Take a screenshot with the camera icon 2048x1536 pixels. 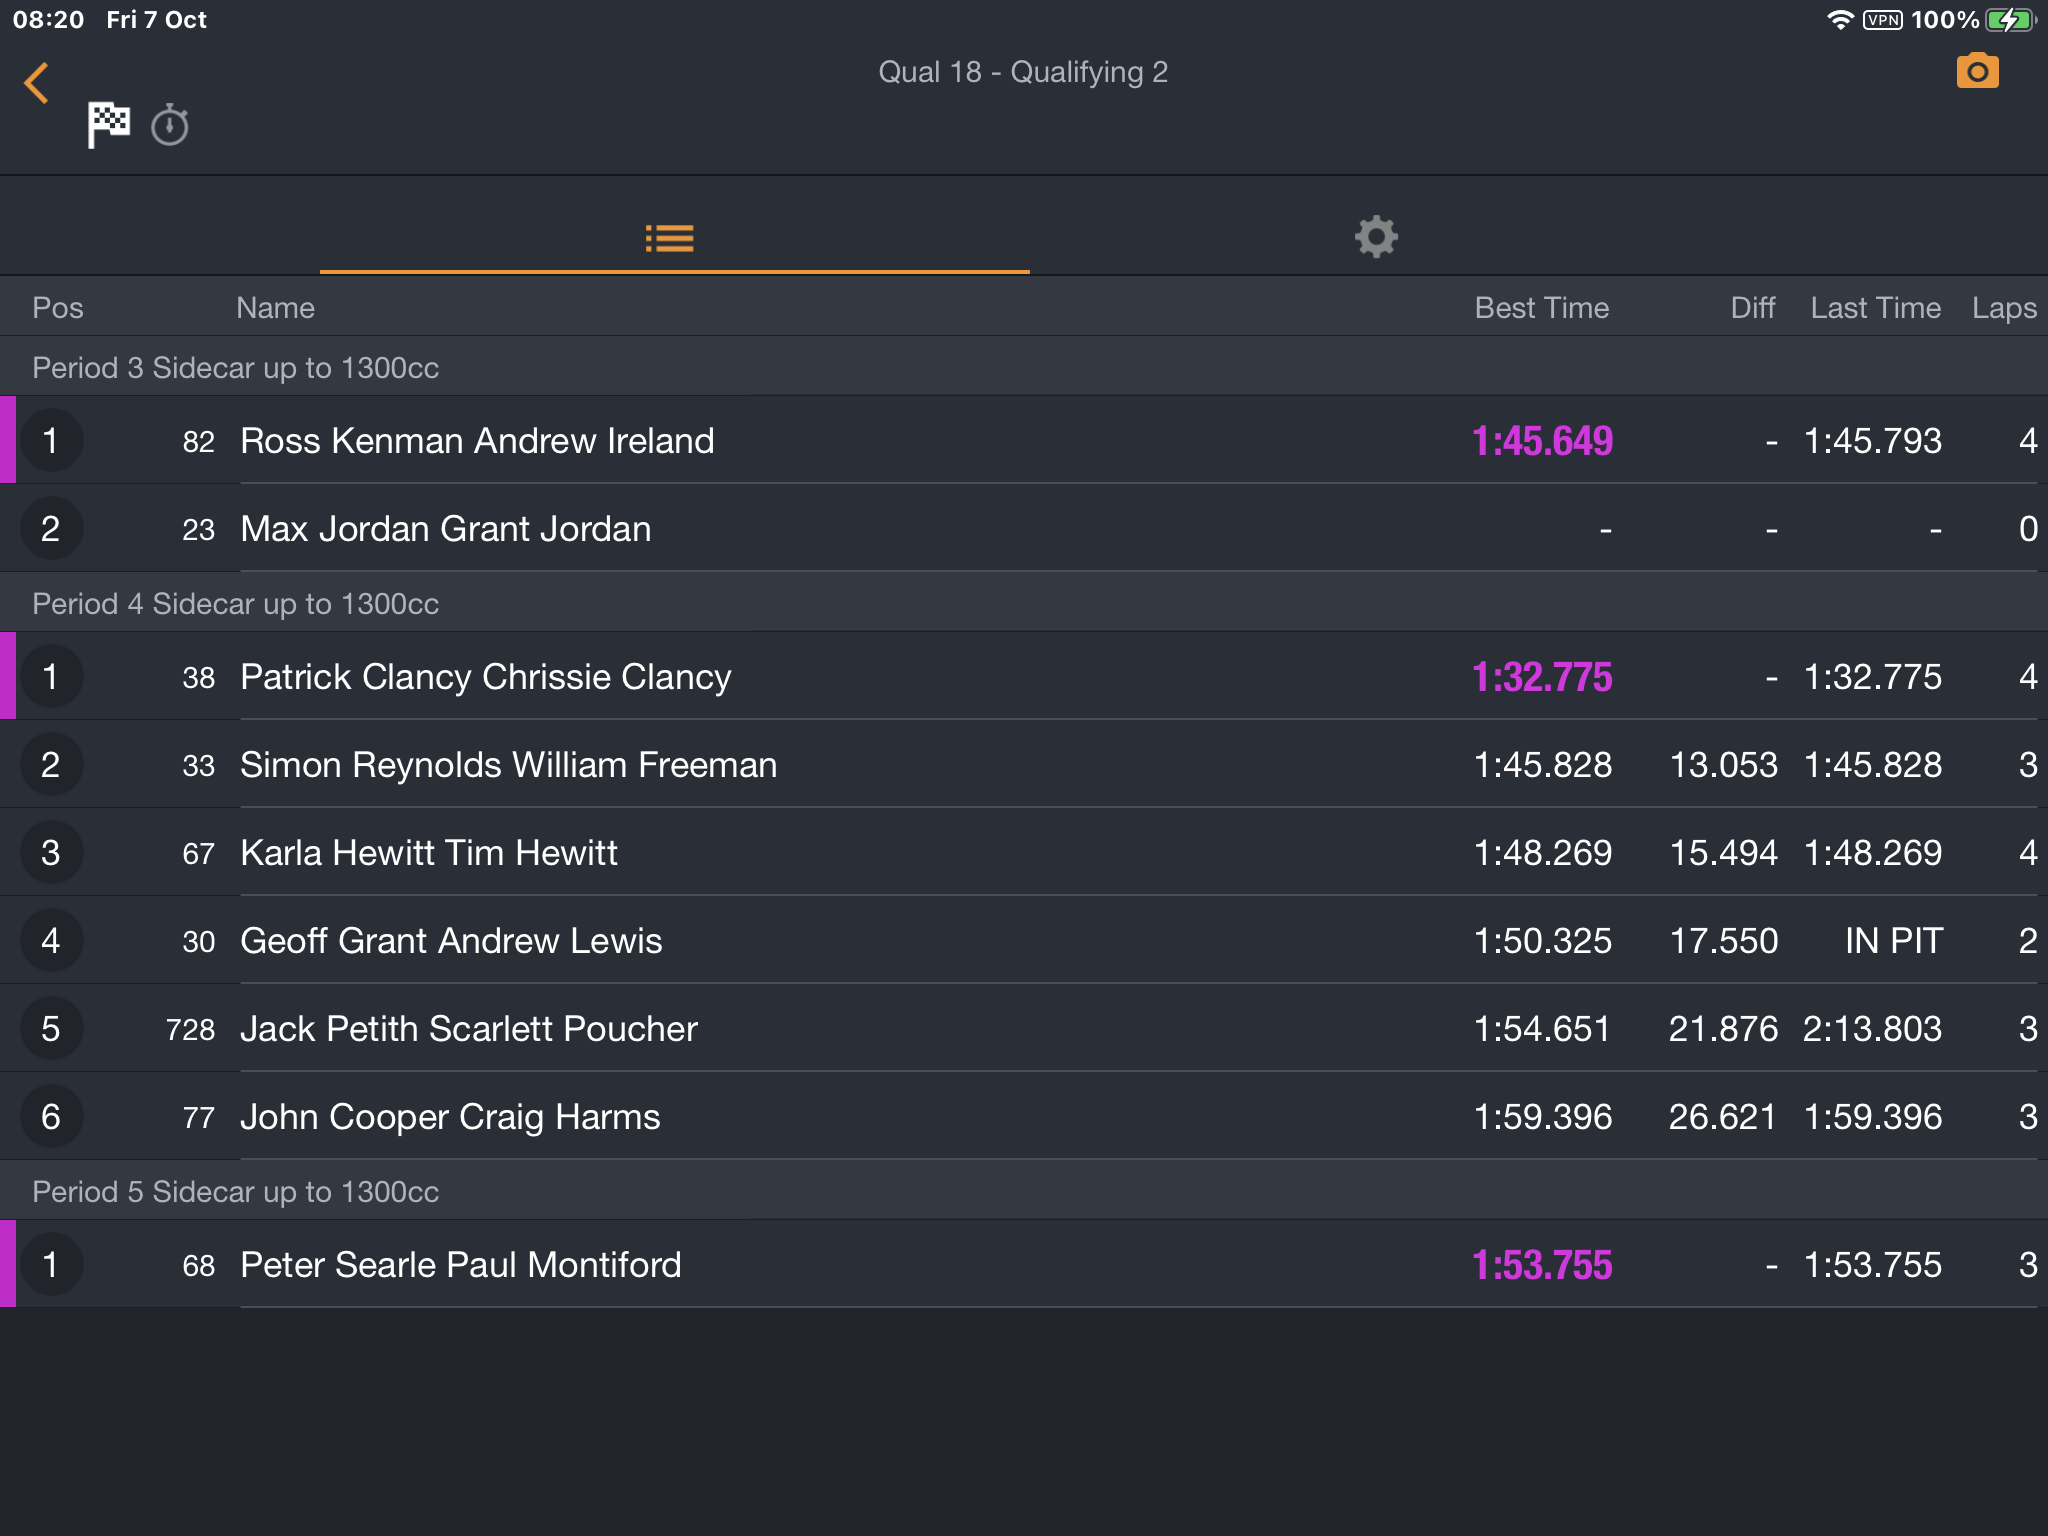tap(1977, 71)
